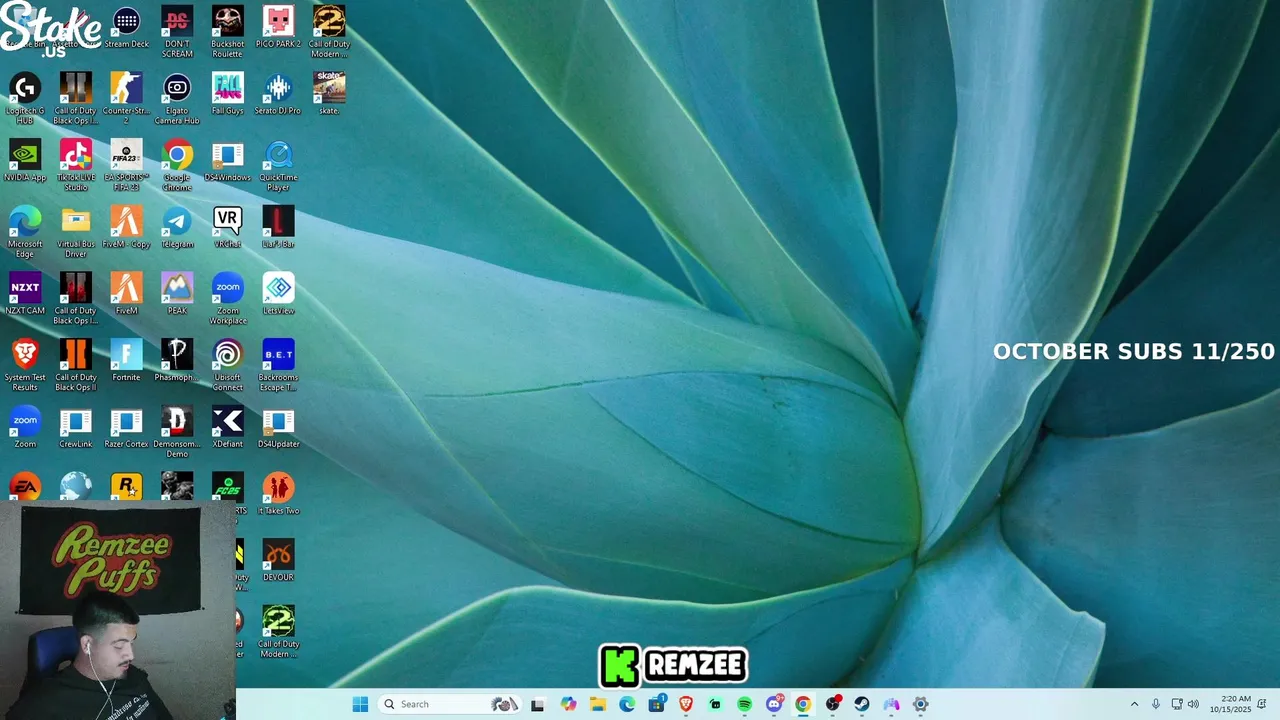Open EA SPORTS FIFA 23 shortcut
This screenshot has width=1280, height=720.
(126, 165)
